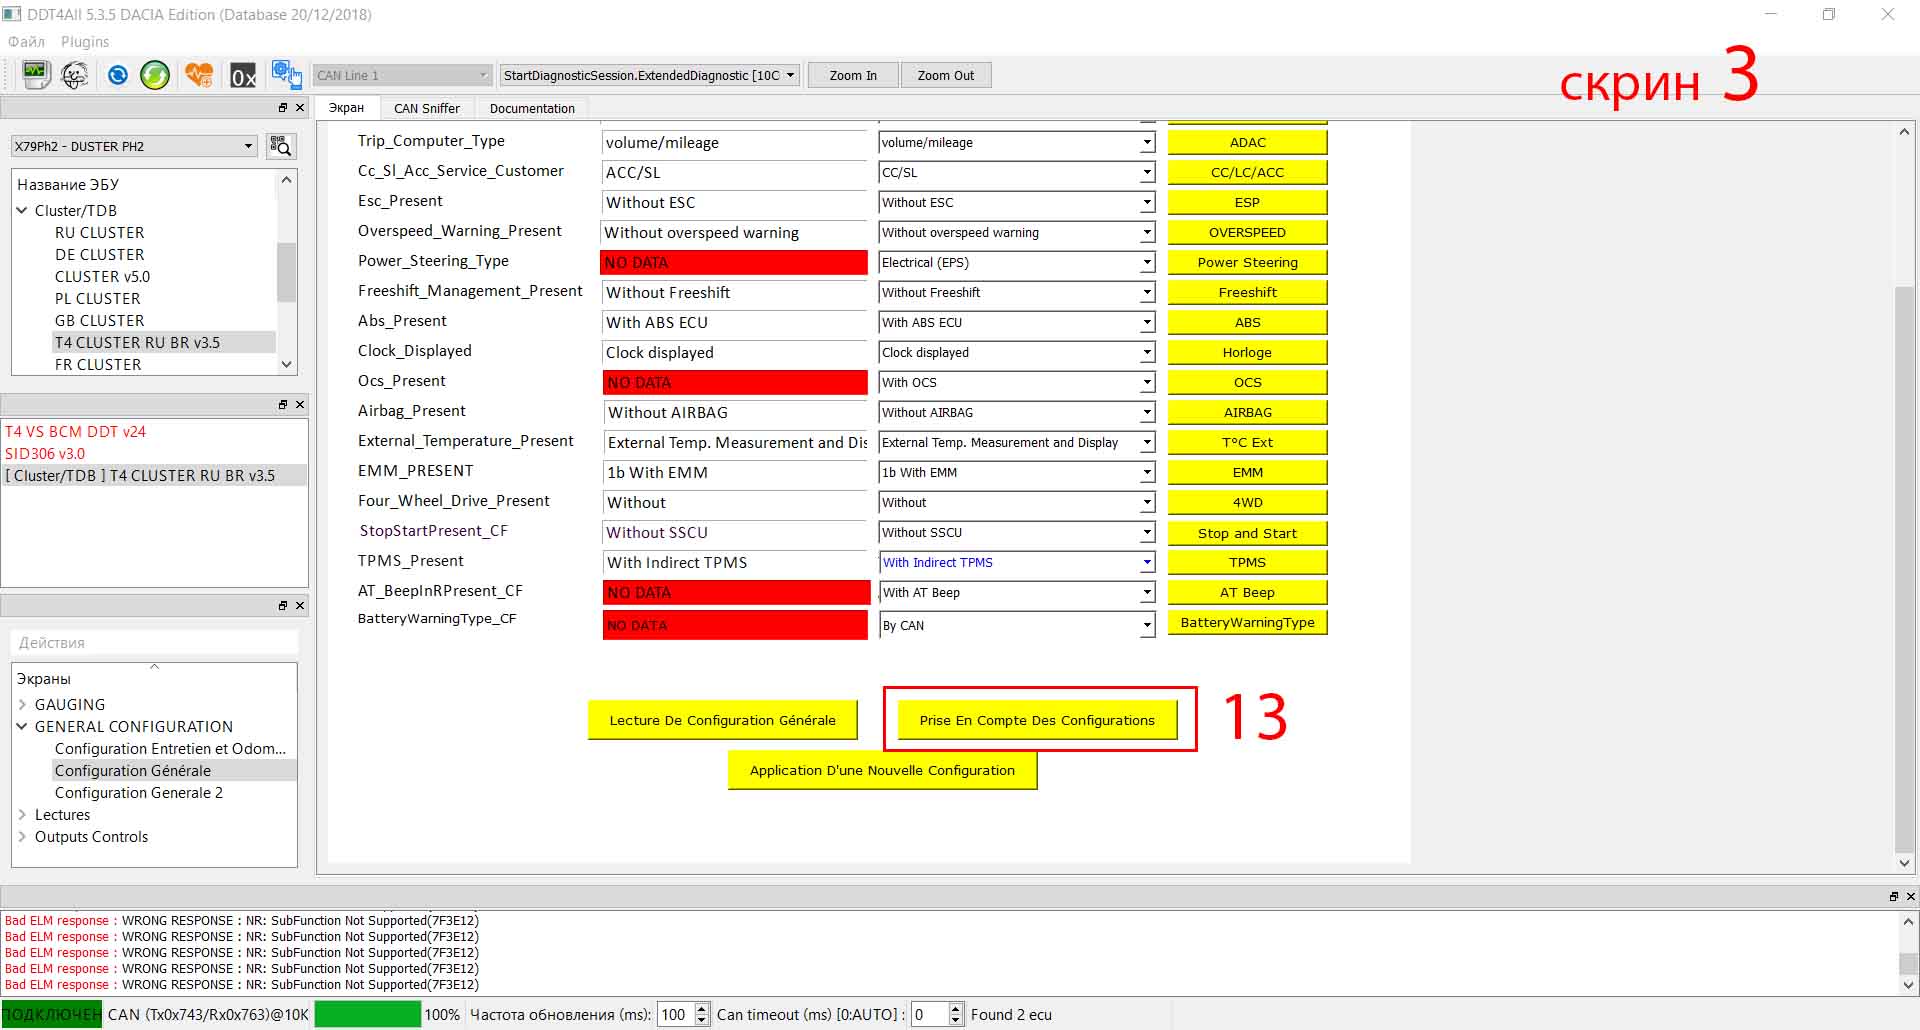
Task: Click the green circular refresh icon
Action: tap(155, 75)
